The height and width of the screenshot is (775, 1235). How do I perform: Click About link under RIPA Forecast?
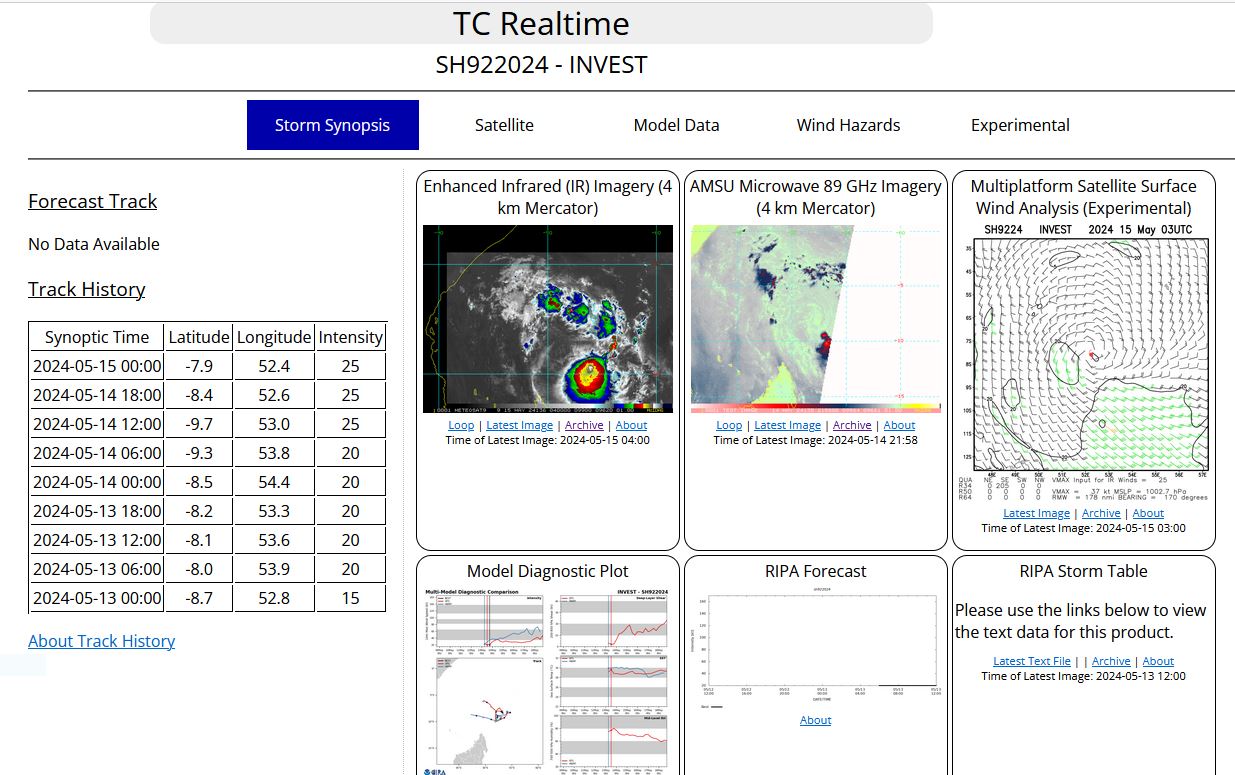pos(815,720)
